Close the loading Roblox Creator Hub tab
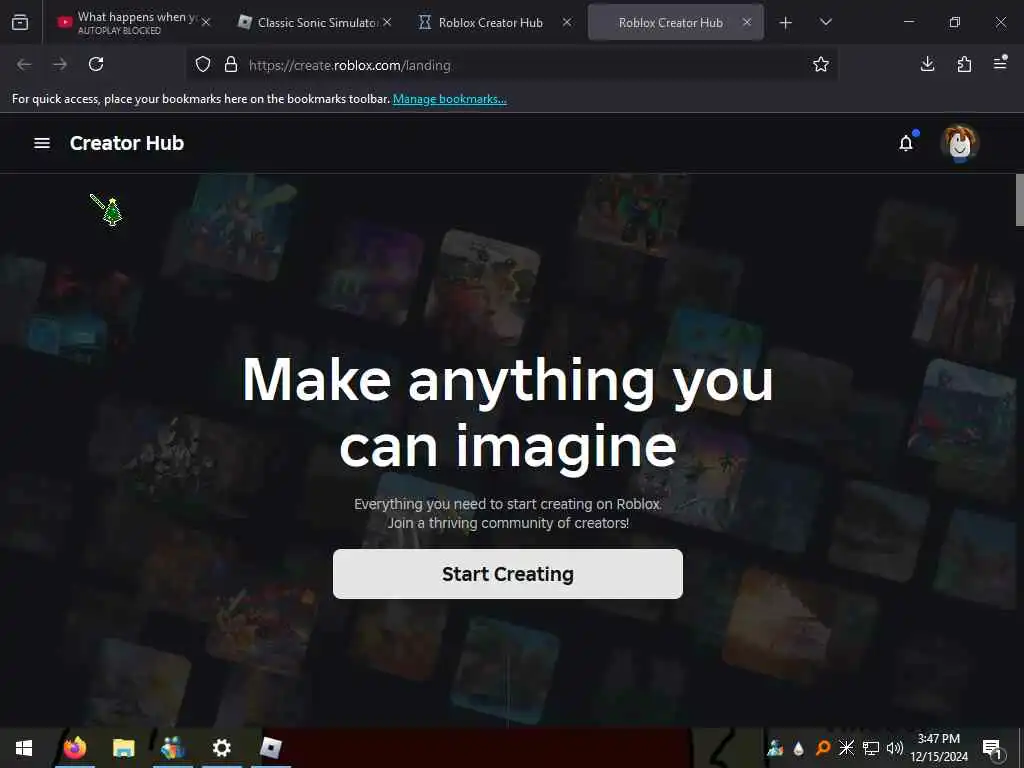1024x768 pixels. coord(567,22)
